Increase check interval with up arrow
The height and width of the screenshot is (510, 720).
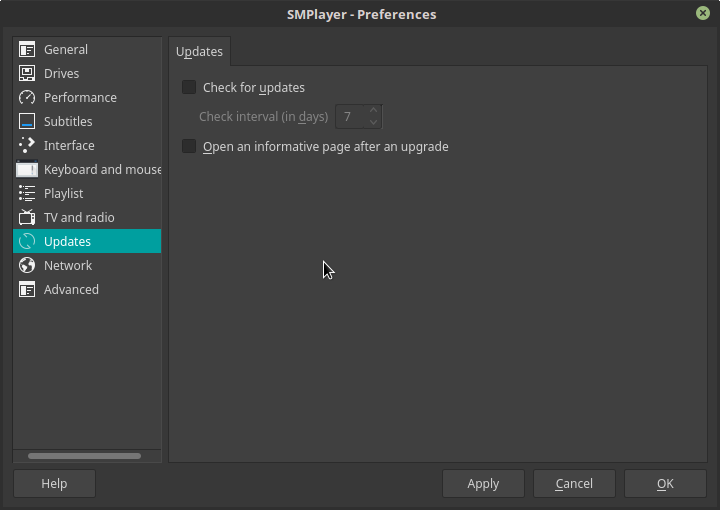tap(373, 111)
